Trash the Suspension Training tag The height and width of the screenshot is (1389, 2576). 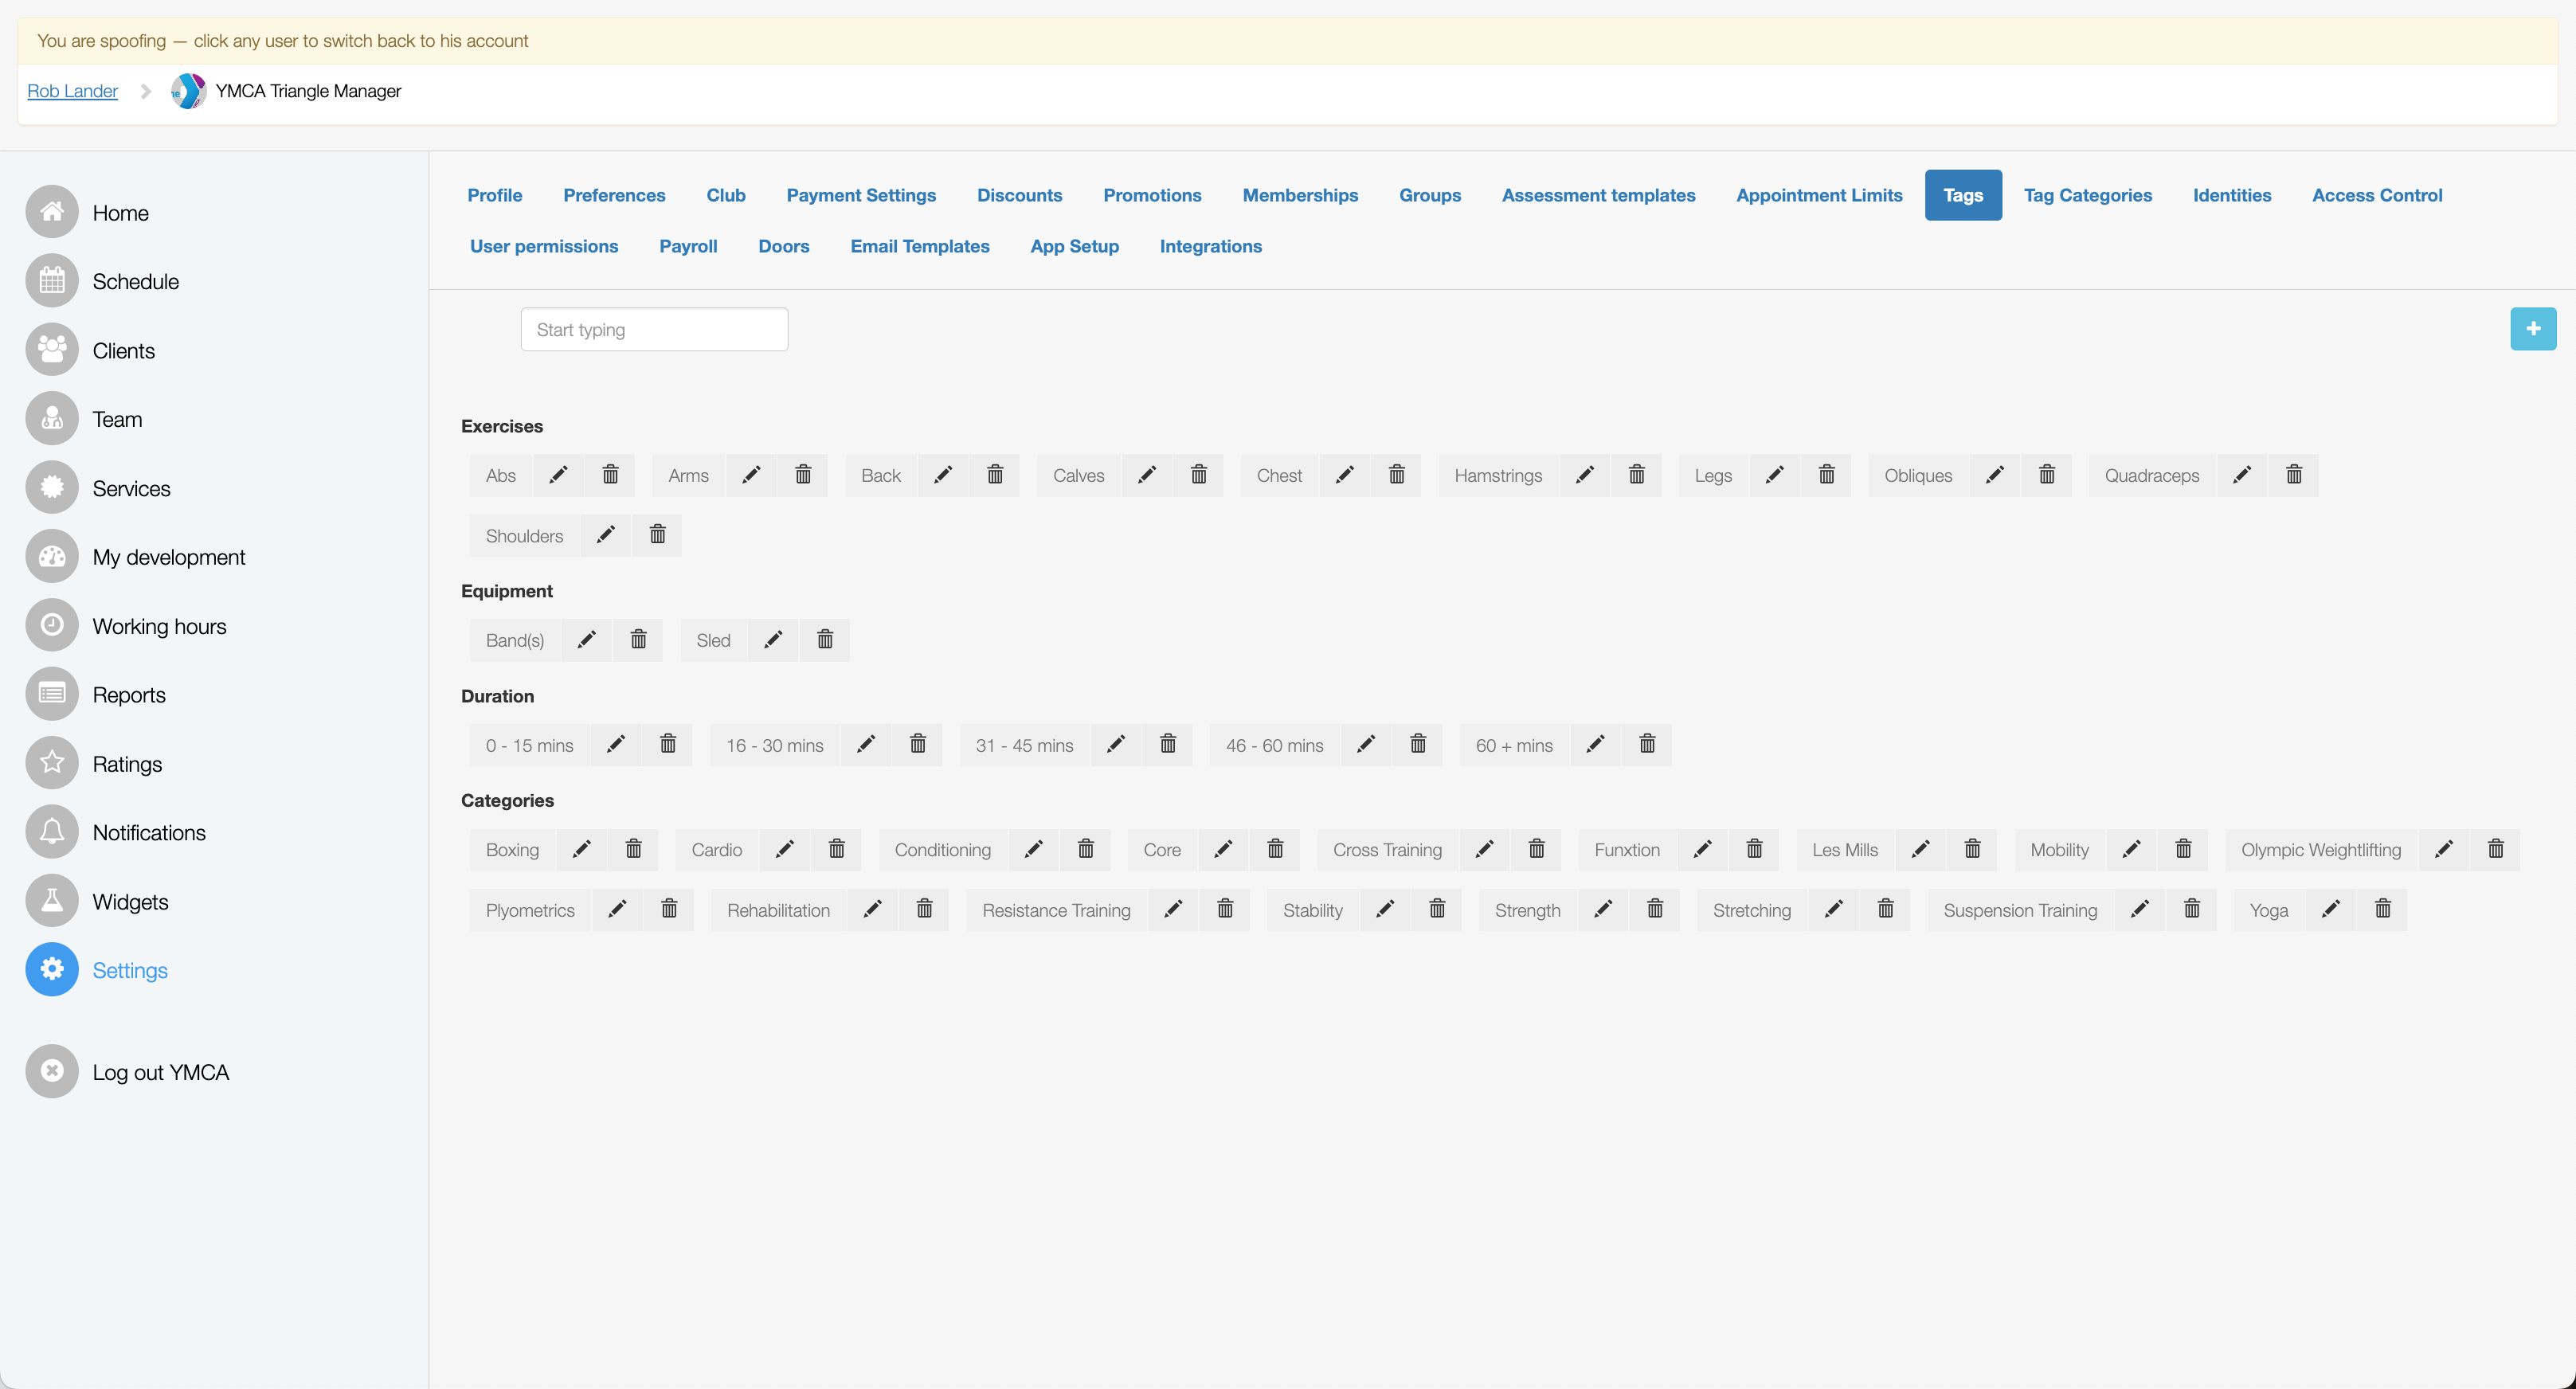pos(2192,910)
